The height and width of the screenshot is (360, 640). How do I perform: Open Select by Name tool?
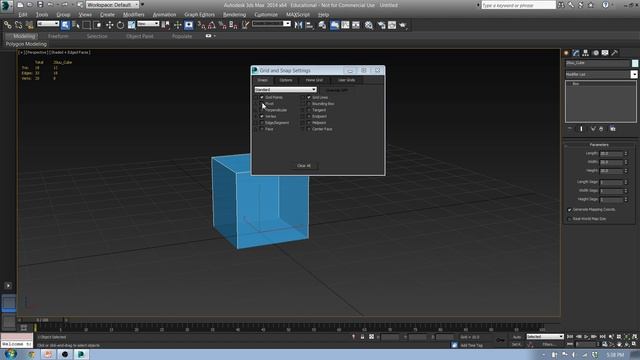click(76, 25)
